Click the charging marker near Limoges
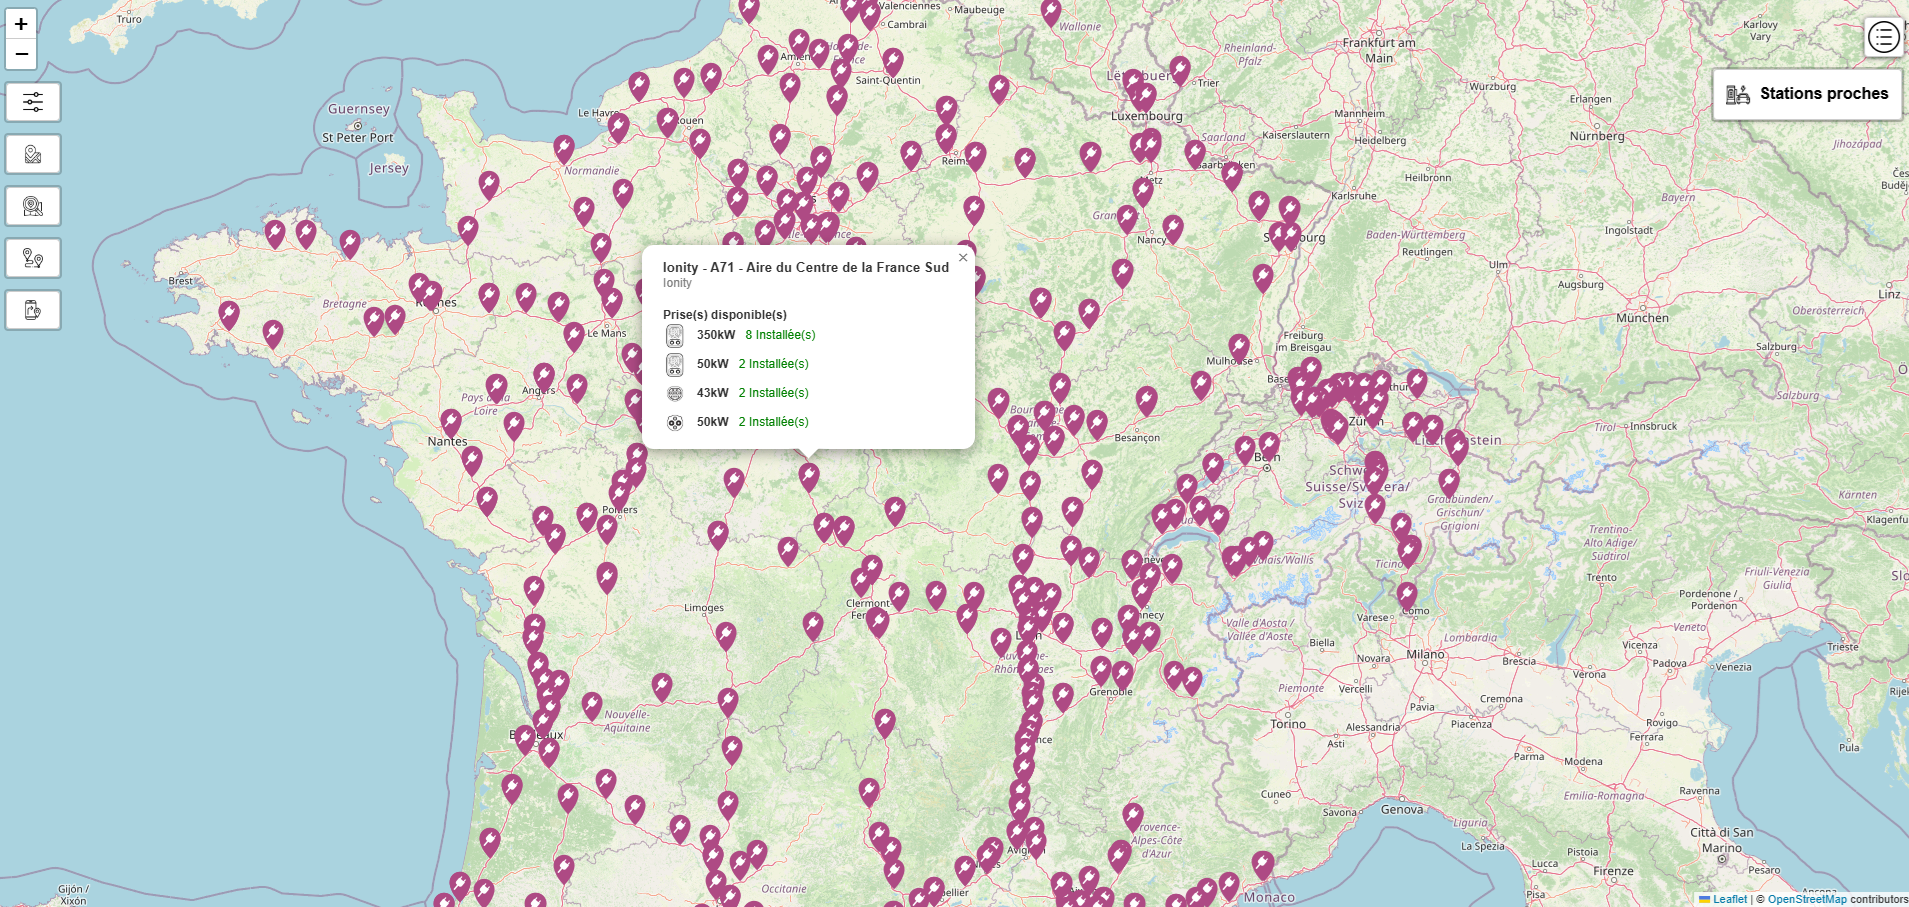 pos(726,634)
